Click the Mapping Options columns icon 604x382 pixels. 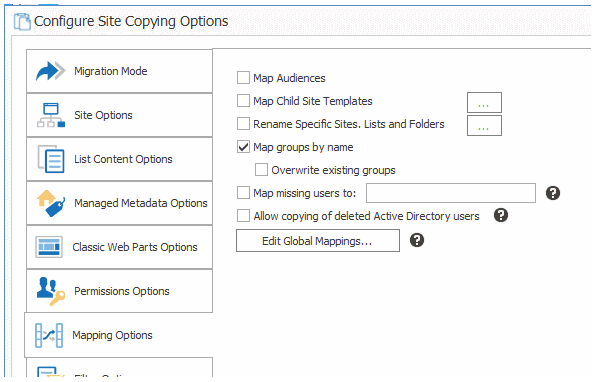[49, 335]
